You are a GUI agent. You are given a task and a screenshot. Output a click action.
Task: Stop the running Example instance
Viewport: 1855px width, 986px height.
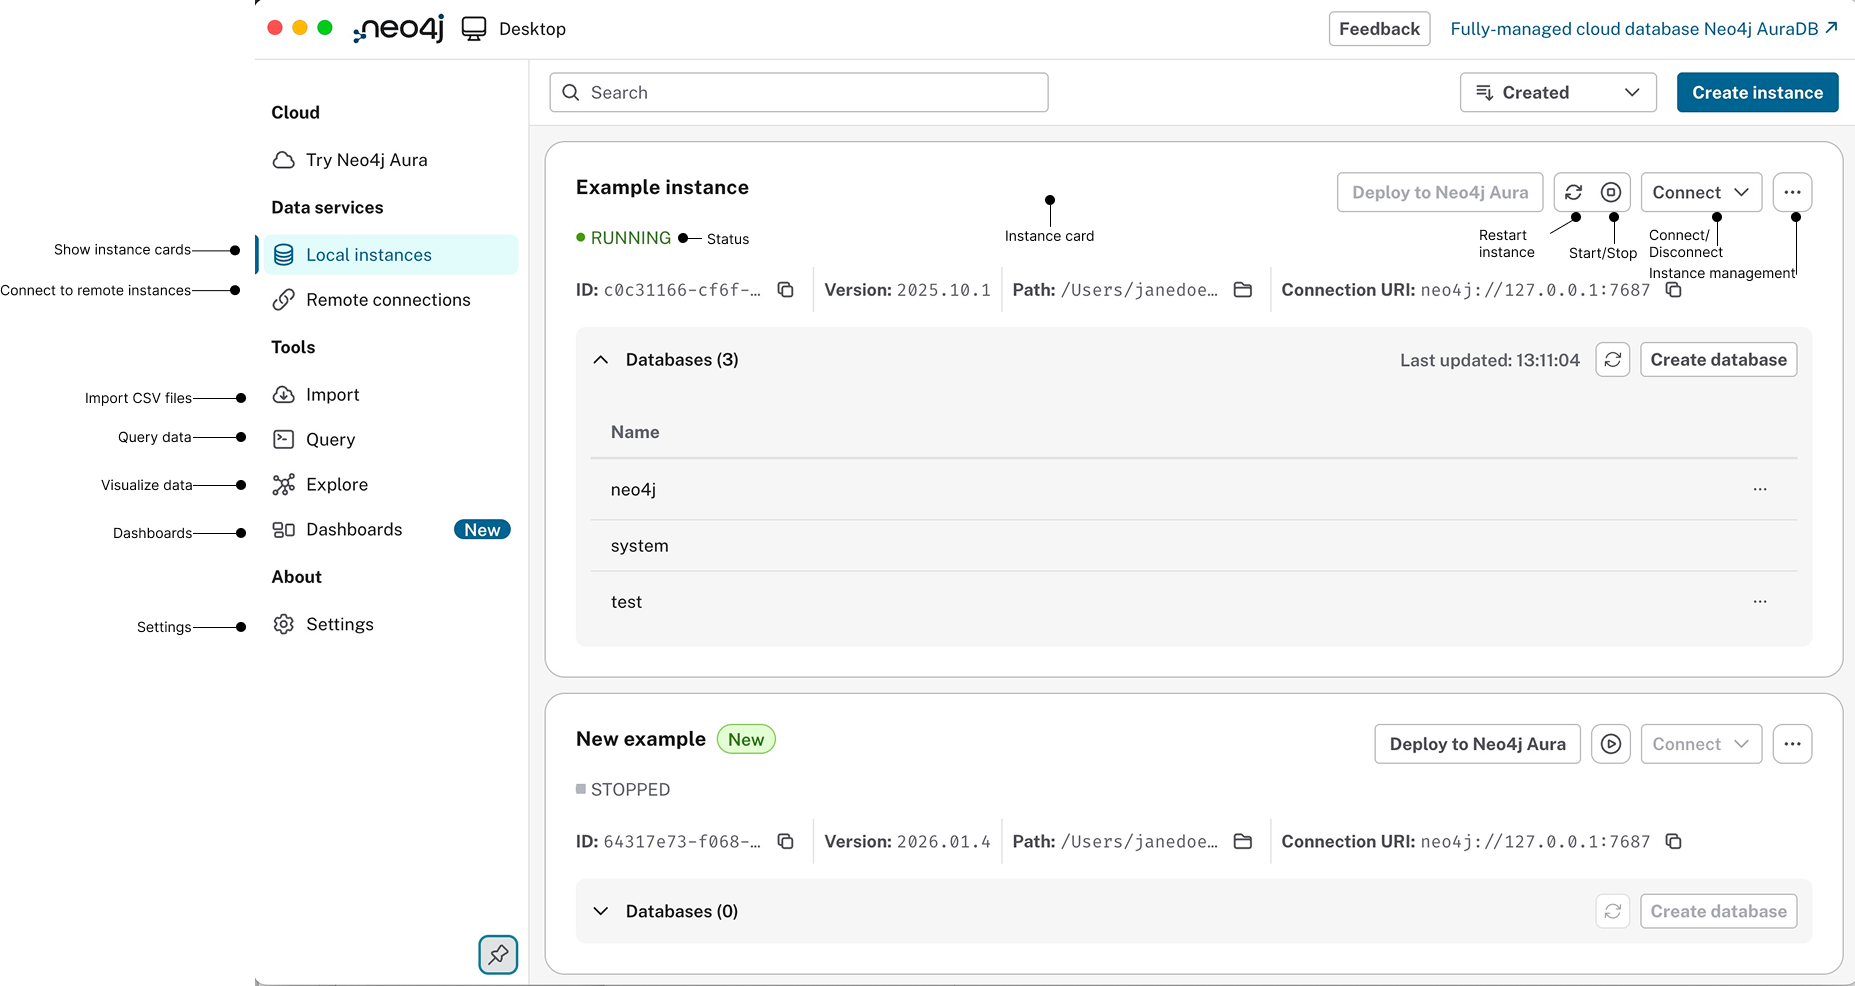coord(1611,192)
